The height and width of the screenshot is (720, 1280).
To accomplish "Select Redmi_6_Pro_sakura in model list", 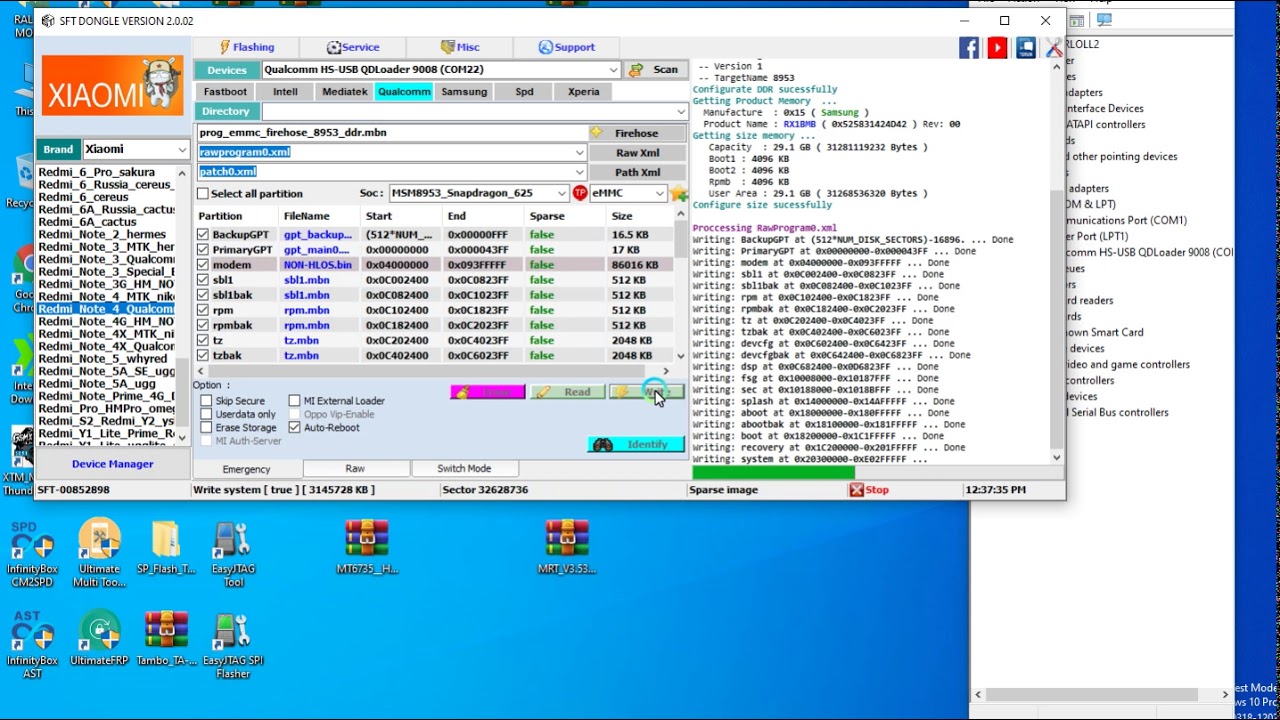I will pyautogui.click(x=105, y=172).
